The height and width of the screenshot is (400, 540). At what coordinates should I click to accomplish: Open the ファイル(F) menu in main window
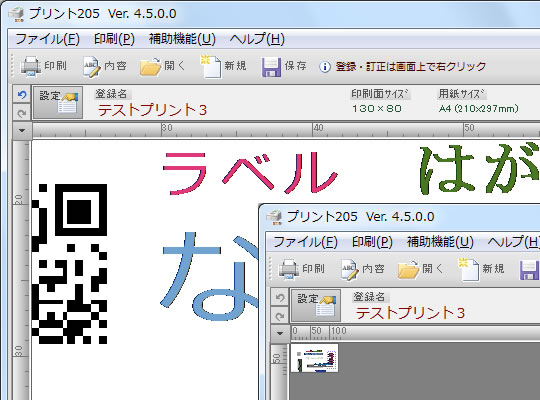click(x=48, y=39)
